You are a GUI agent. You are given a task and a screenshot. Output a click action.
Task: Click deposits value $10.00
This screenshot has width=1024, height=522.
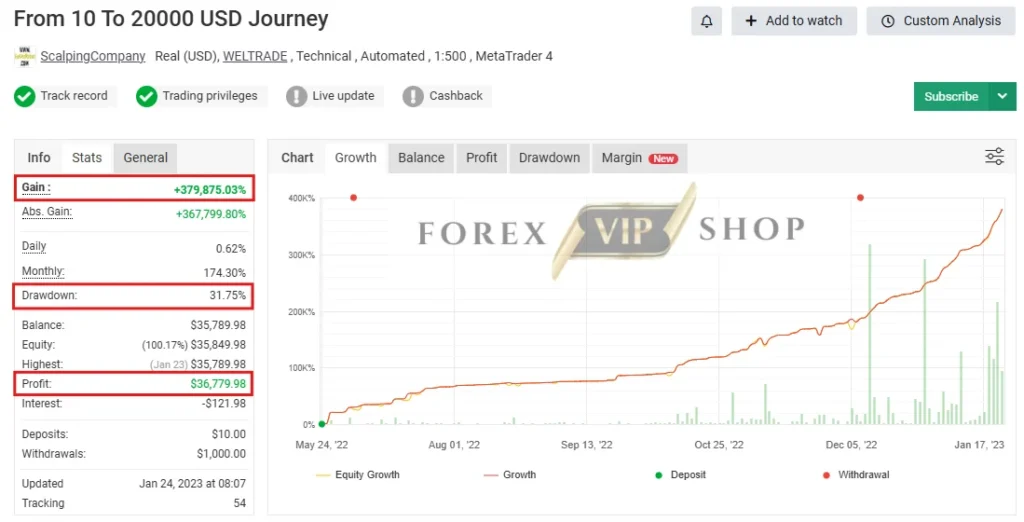click(229, 434)
